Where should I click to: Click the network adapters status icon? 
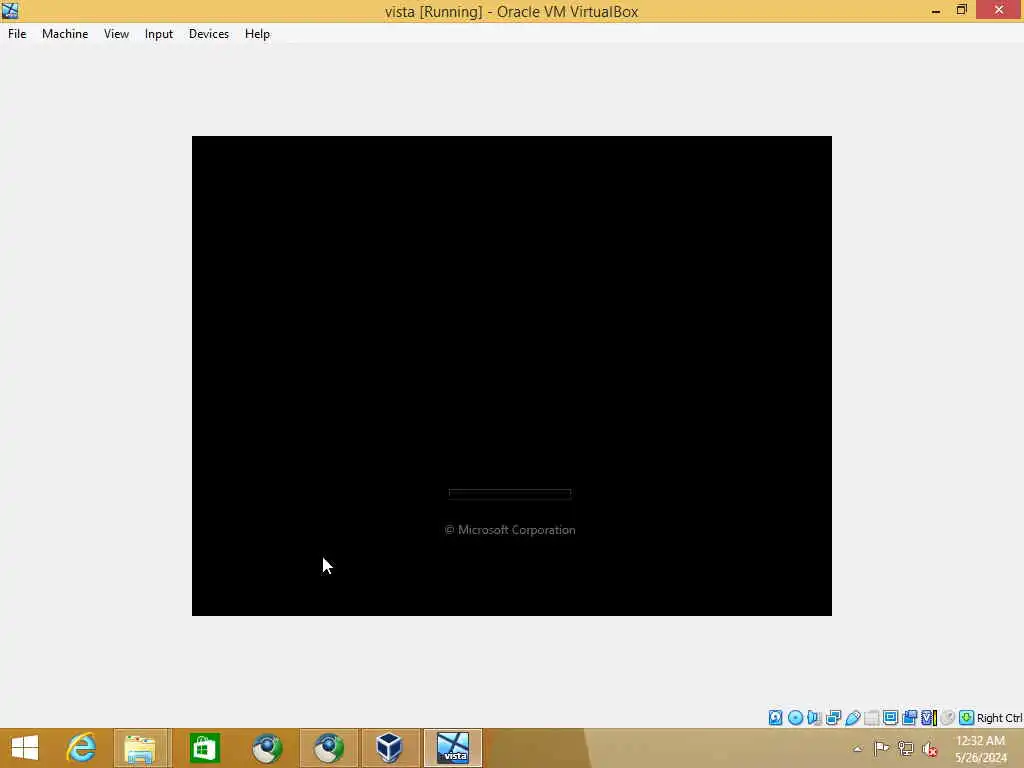pyautogui.click(x=833, y=718)
